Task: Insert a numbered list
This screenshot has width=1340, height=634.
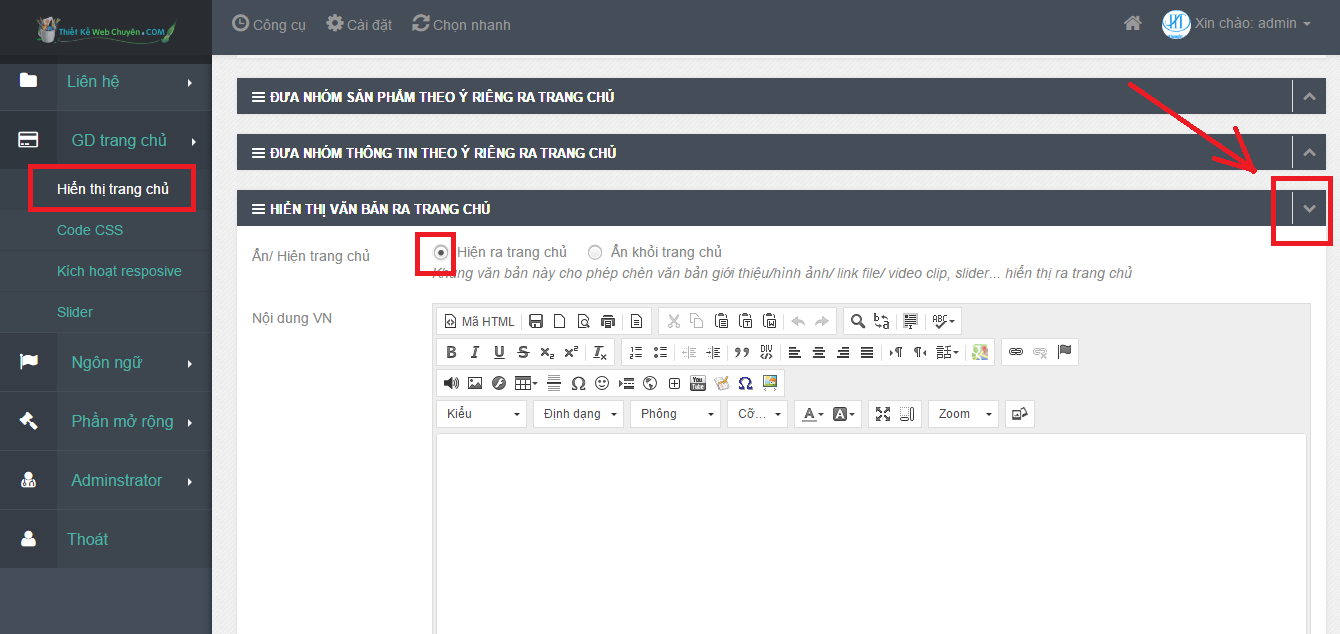Action: (x=636, y=352)
